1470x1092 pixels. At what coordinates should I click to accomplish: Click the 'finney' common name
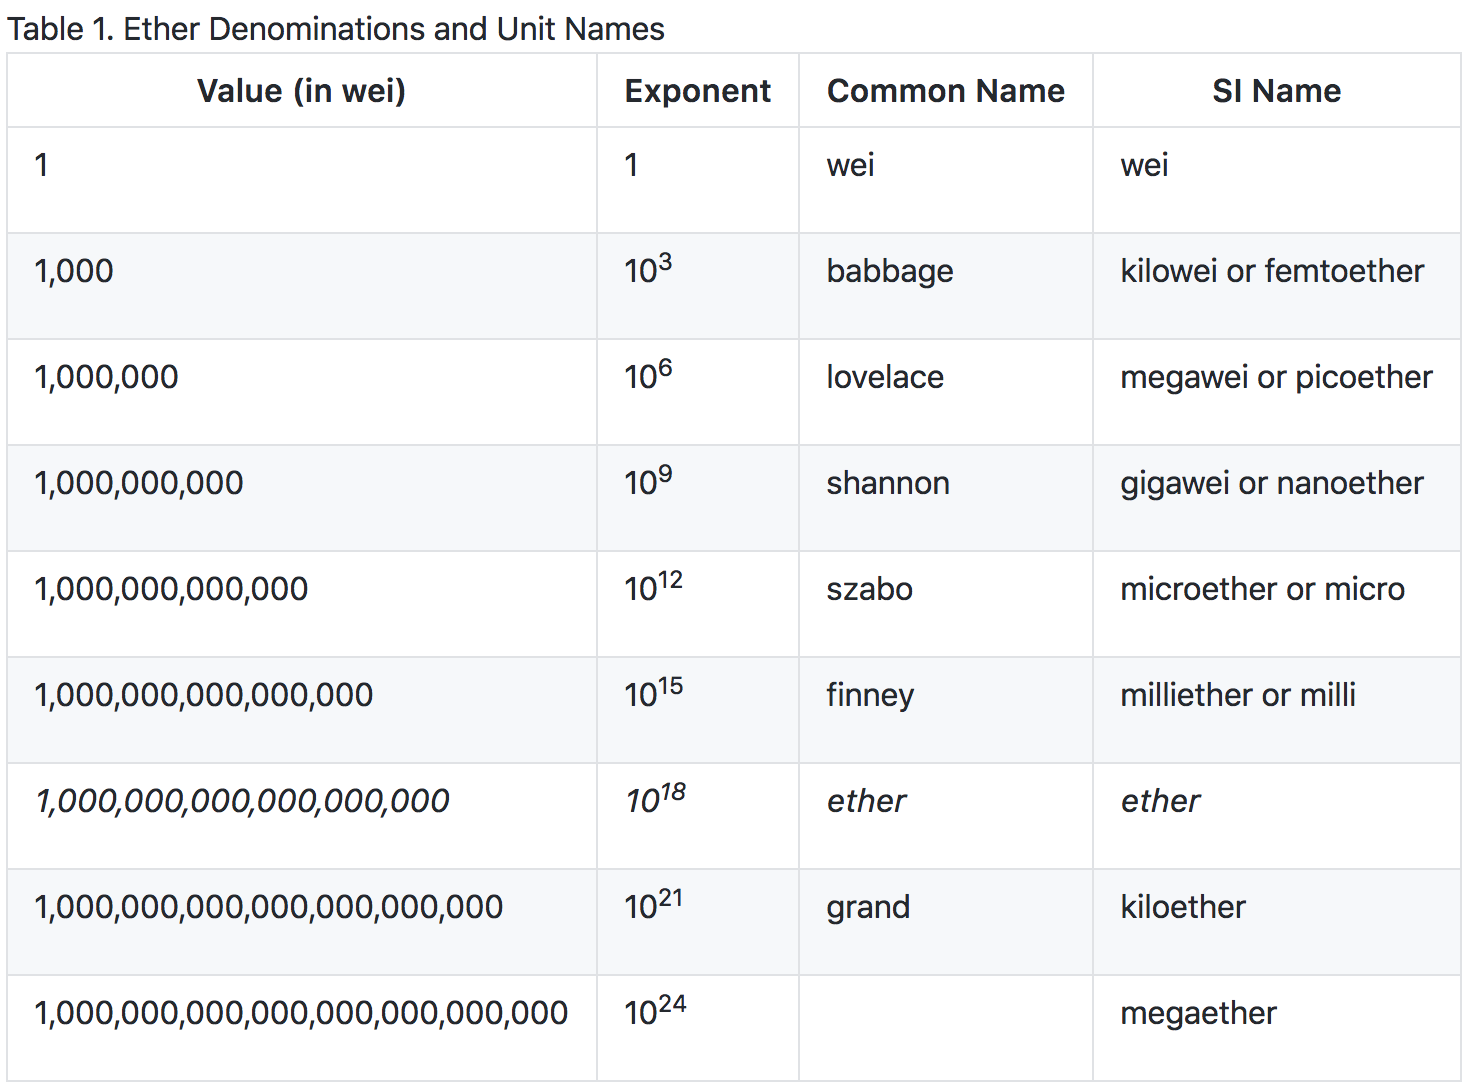click(x=870, y=696)
